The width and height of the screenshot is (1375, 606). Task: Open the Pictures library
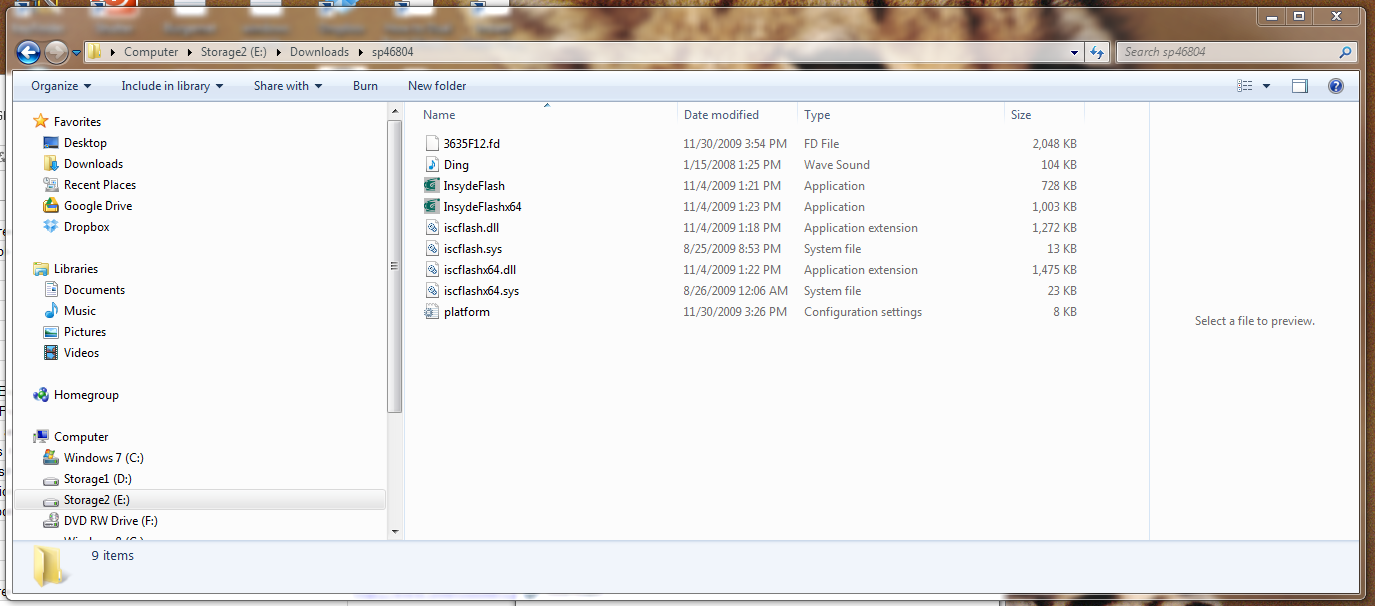[x=84, y=332]
